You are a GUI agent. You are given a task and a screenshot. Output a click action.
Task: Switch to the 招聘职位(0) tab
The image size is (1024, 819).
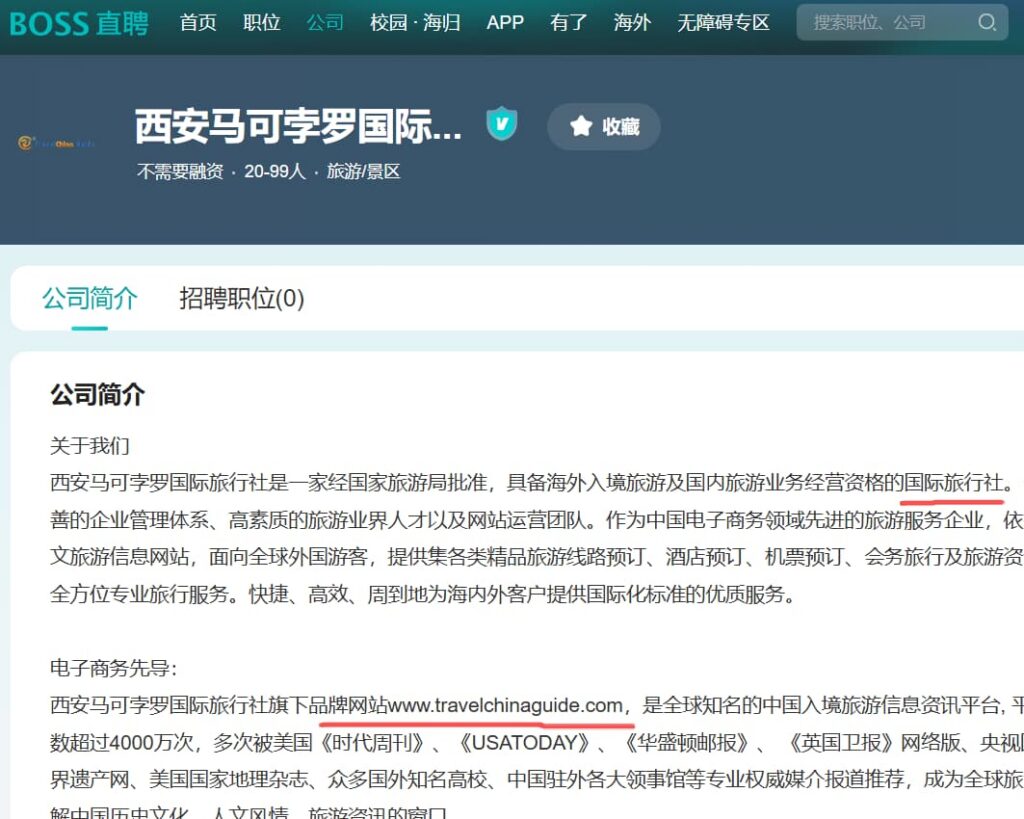tap(242, 298)
